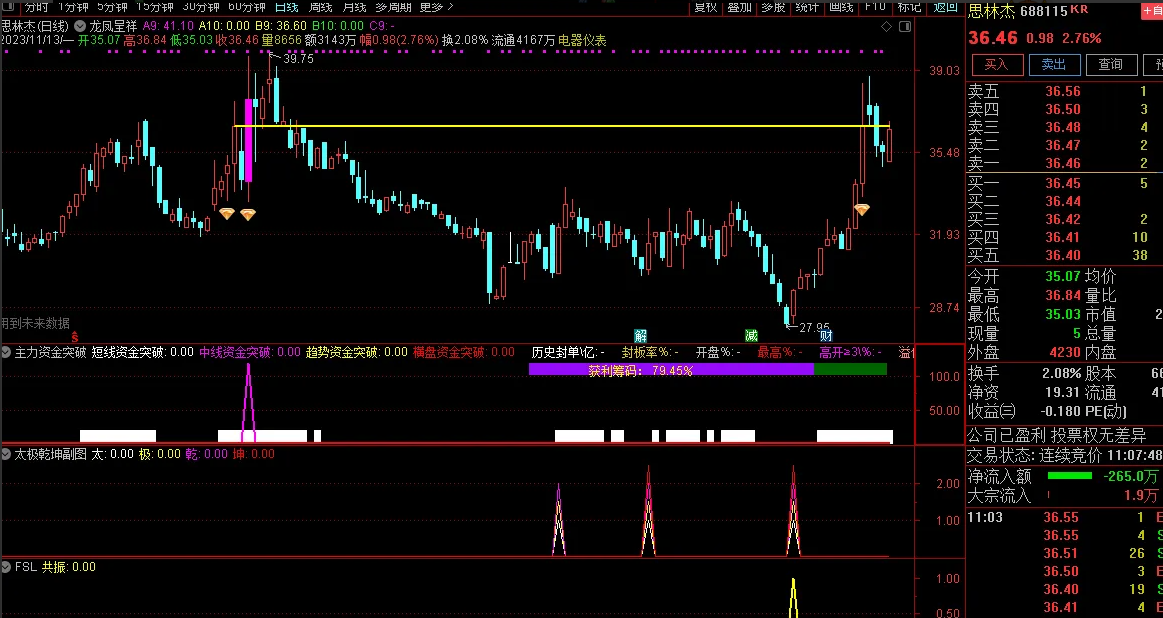This screenshot has width=1163, height=618.
Task: Click the red $ marker at chart bottom
Action: [x=75, y=338]
